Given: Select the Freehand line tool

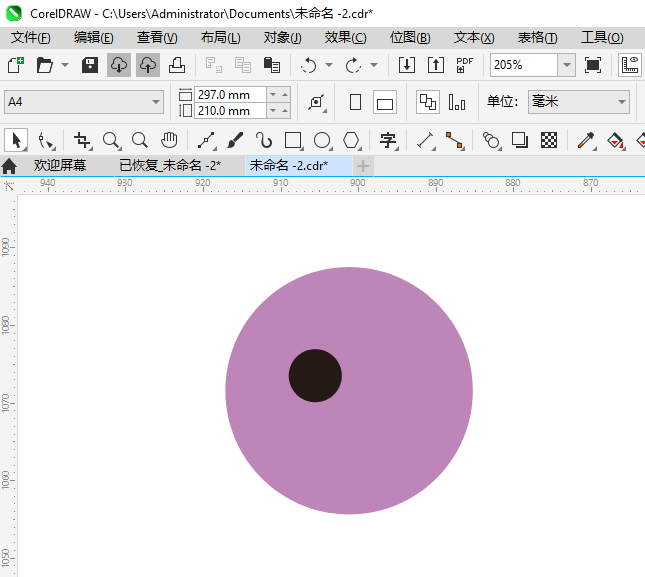Looking at the screenshot, I should pyautogui.click(x=206, y=140).
